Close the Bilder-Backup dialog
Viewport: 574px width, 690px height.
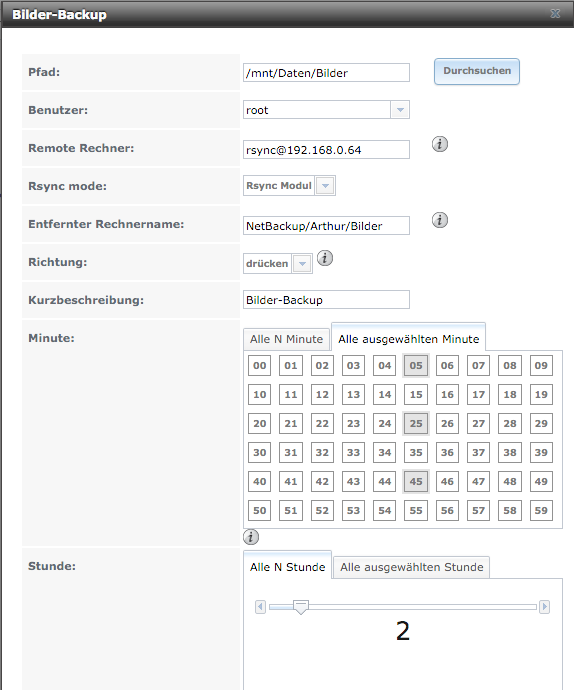[555, 14]
